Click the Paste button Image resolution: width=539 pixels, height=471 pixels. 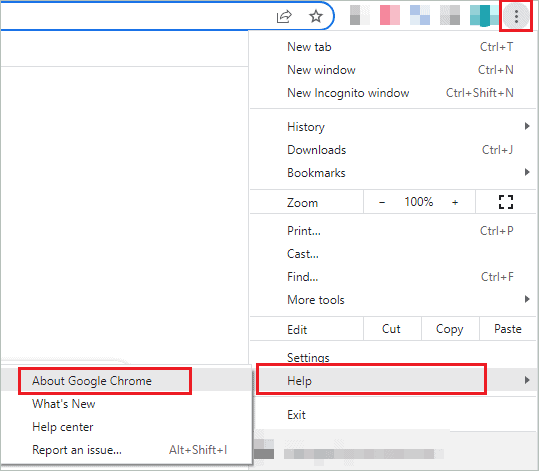pyautogui.click(x=508, y=329)
